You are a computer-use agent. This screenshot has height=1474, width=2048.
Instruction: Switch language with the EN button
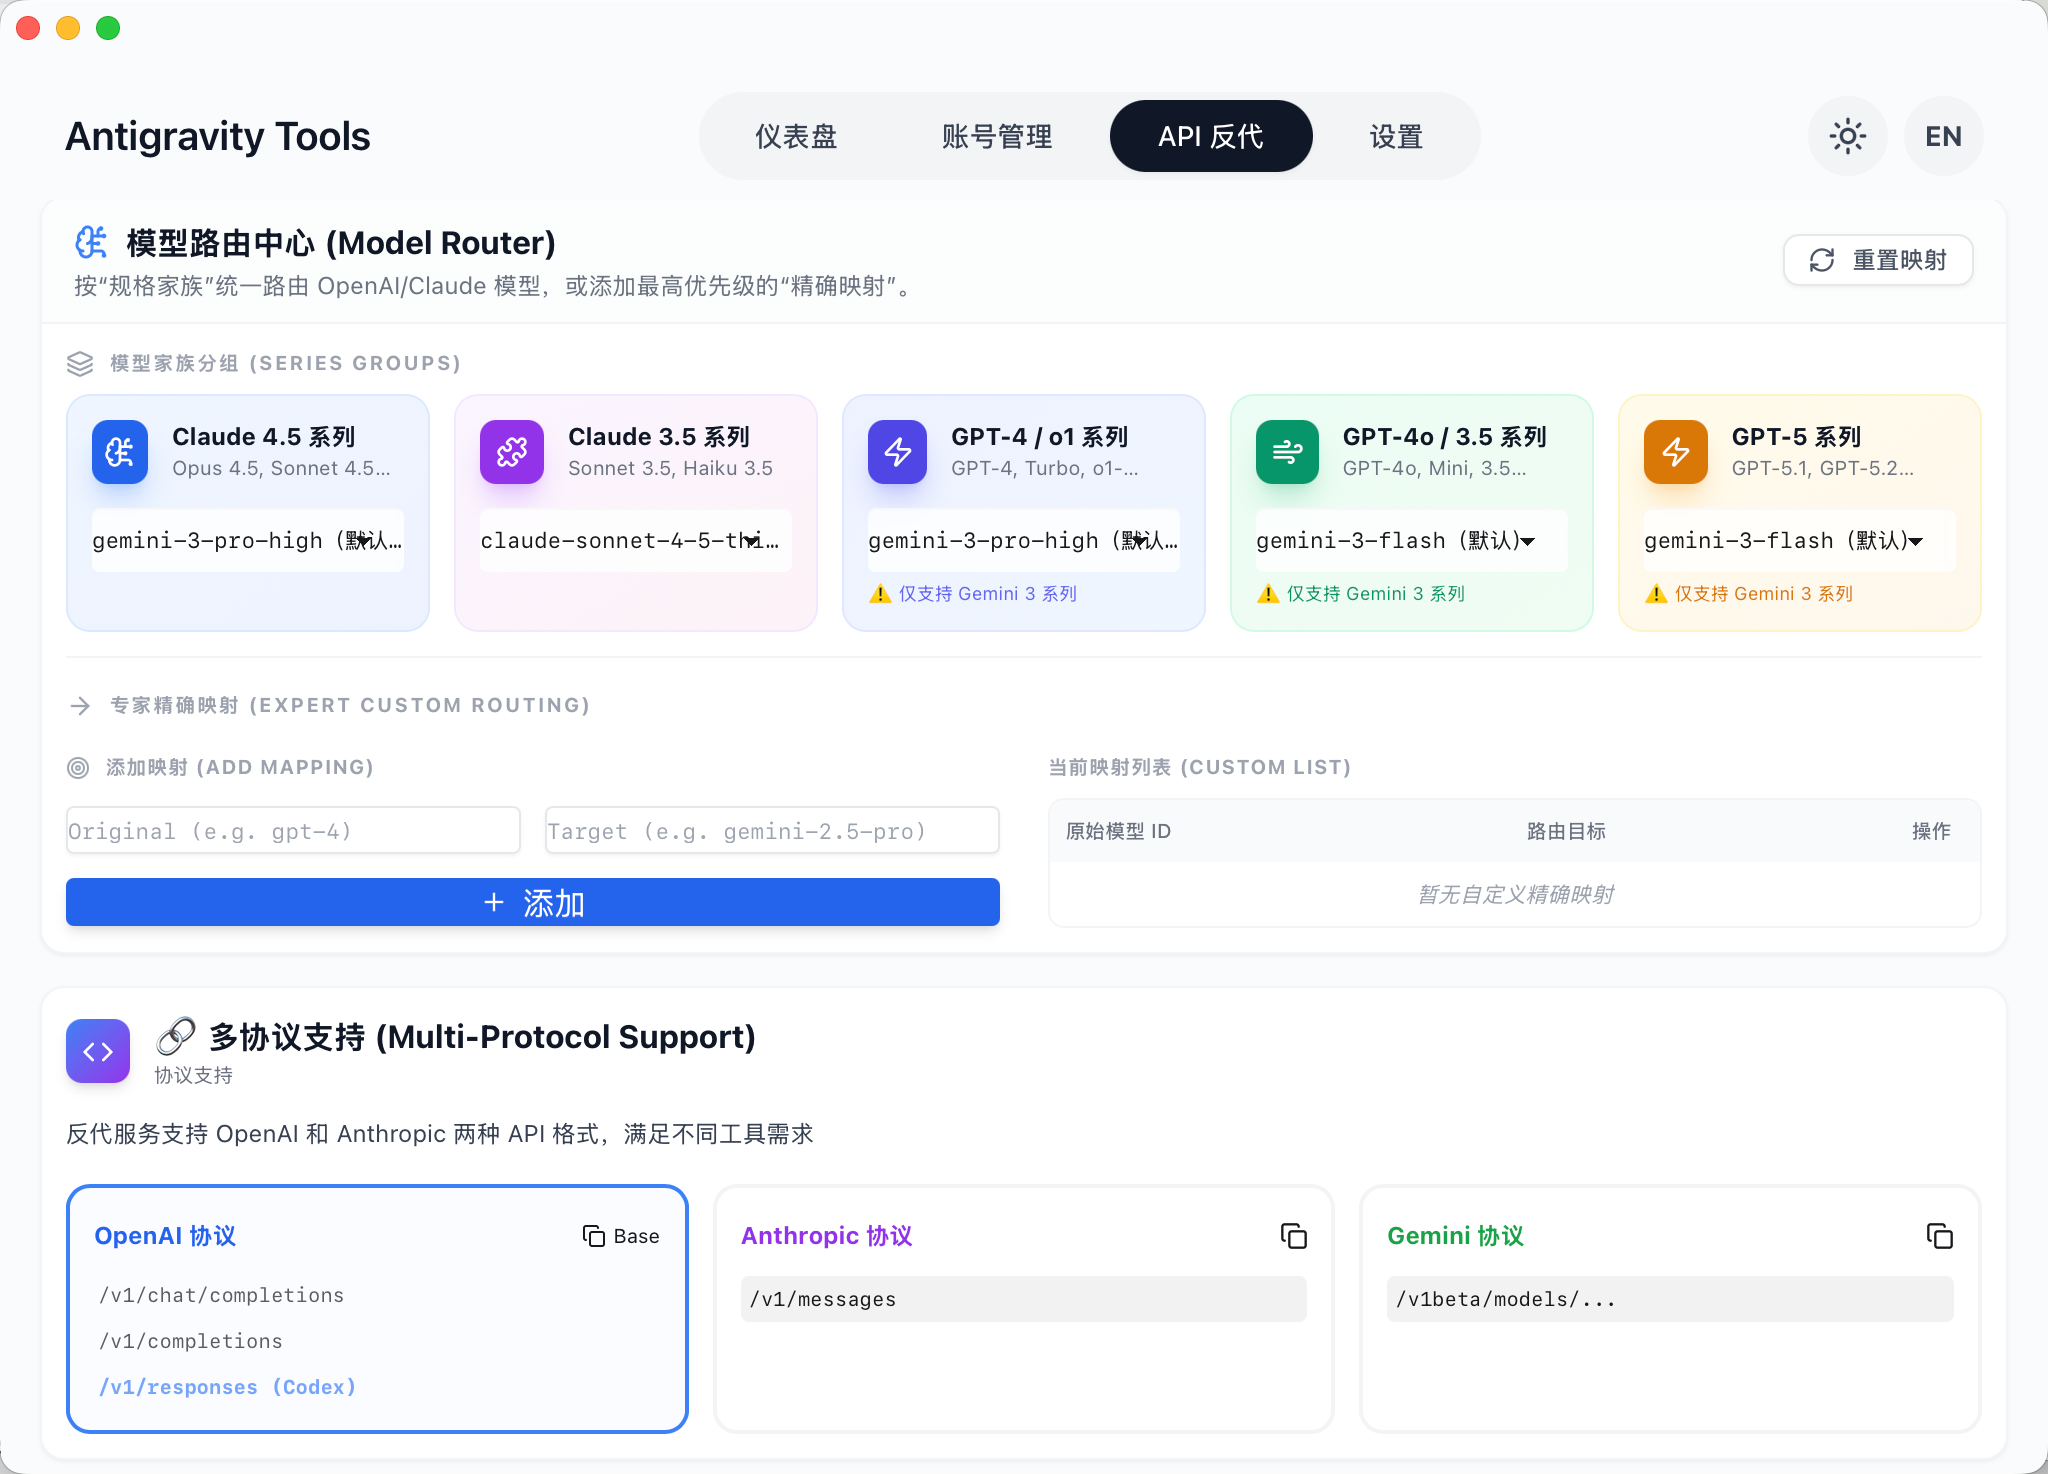[x=1943, y=136]
